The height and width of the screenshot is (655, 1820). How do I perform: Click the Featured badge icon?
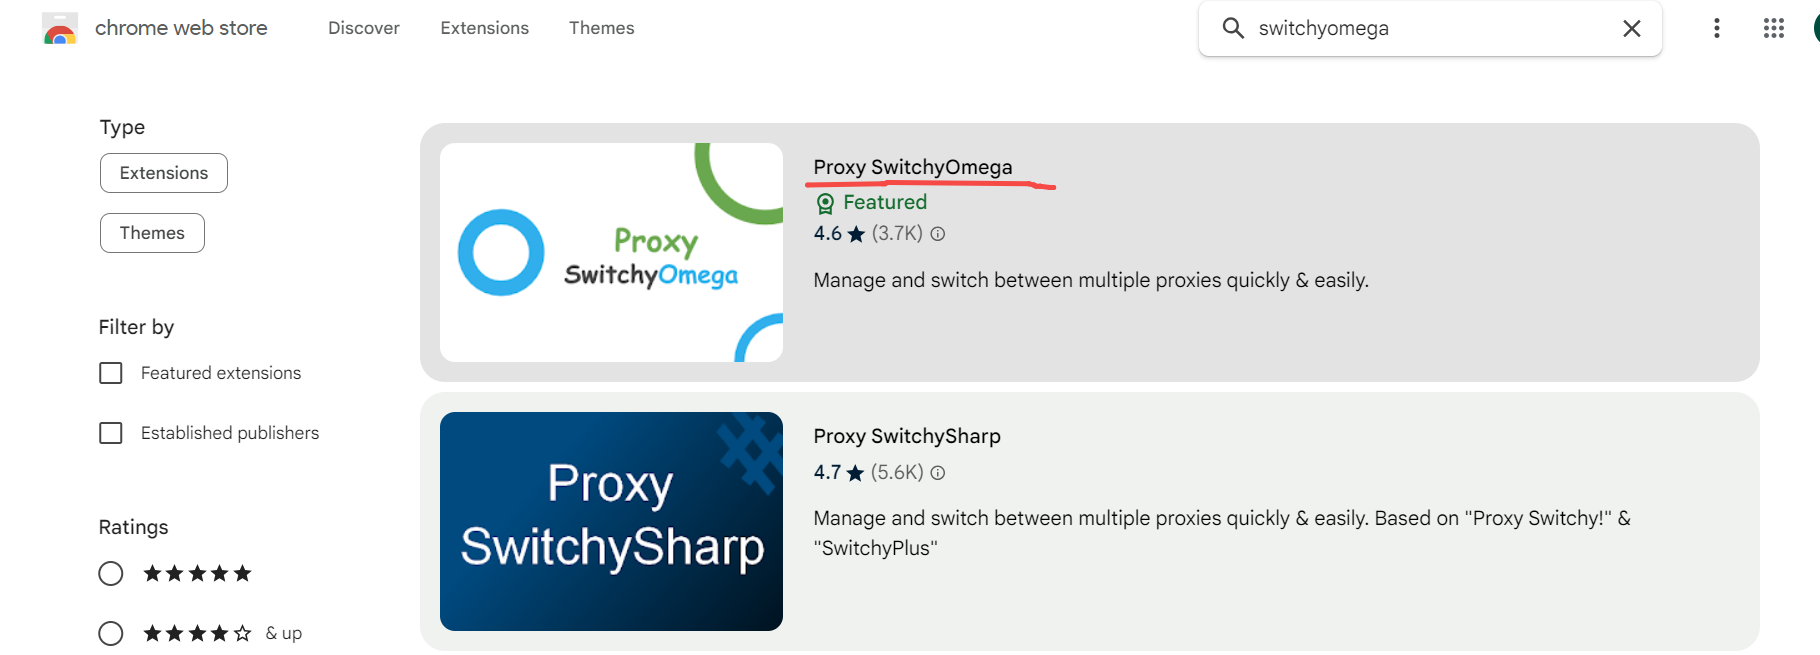point(825,204)
